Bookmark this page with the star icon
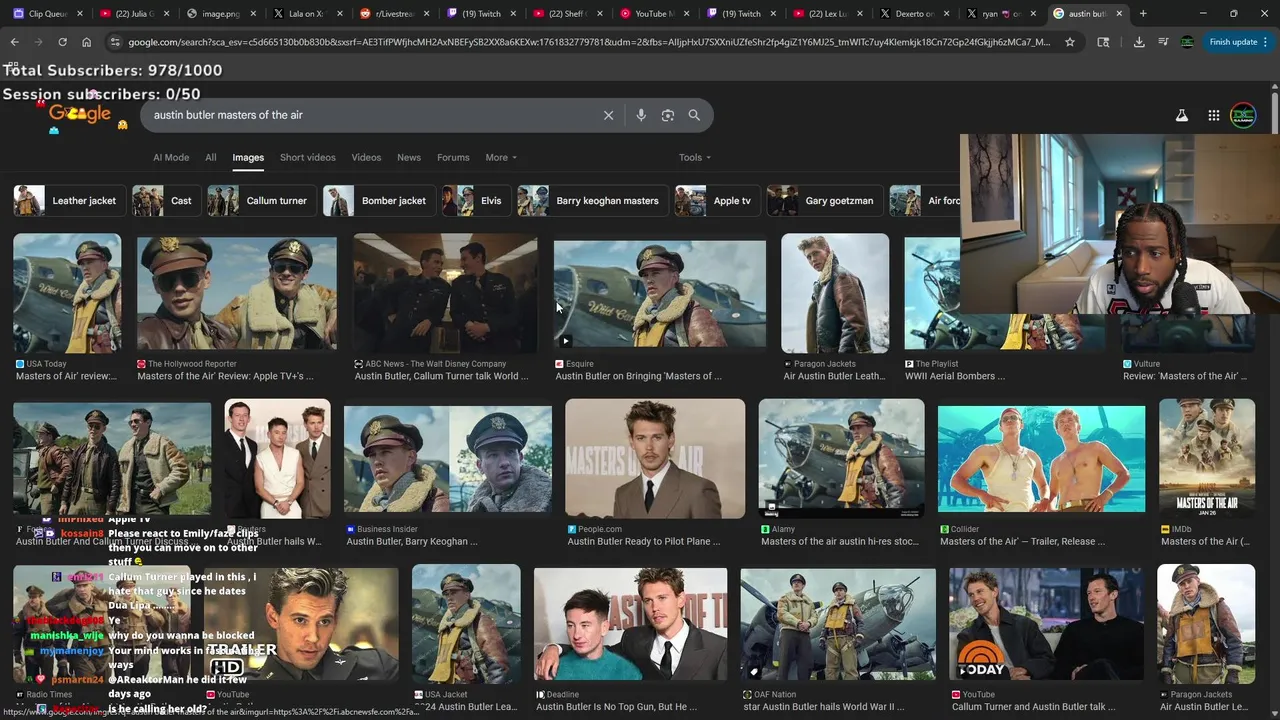Screen dimensions: 1280x720 (x=1070, y=42)
